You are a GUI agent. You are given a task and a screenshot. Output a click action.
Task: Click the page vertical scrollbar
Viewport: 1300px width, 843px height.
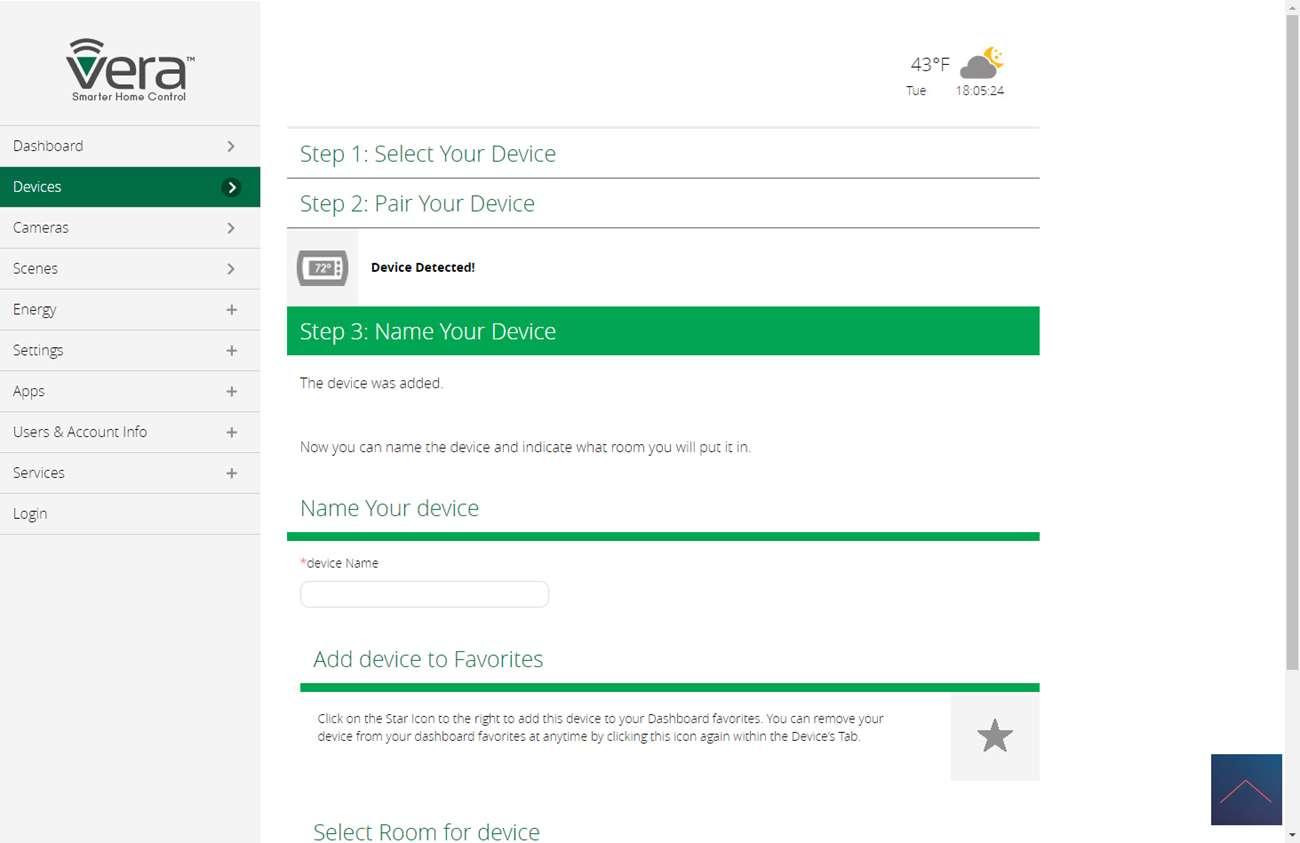tap(1292, 340)
